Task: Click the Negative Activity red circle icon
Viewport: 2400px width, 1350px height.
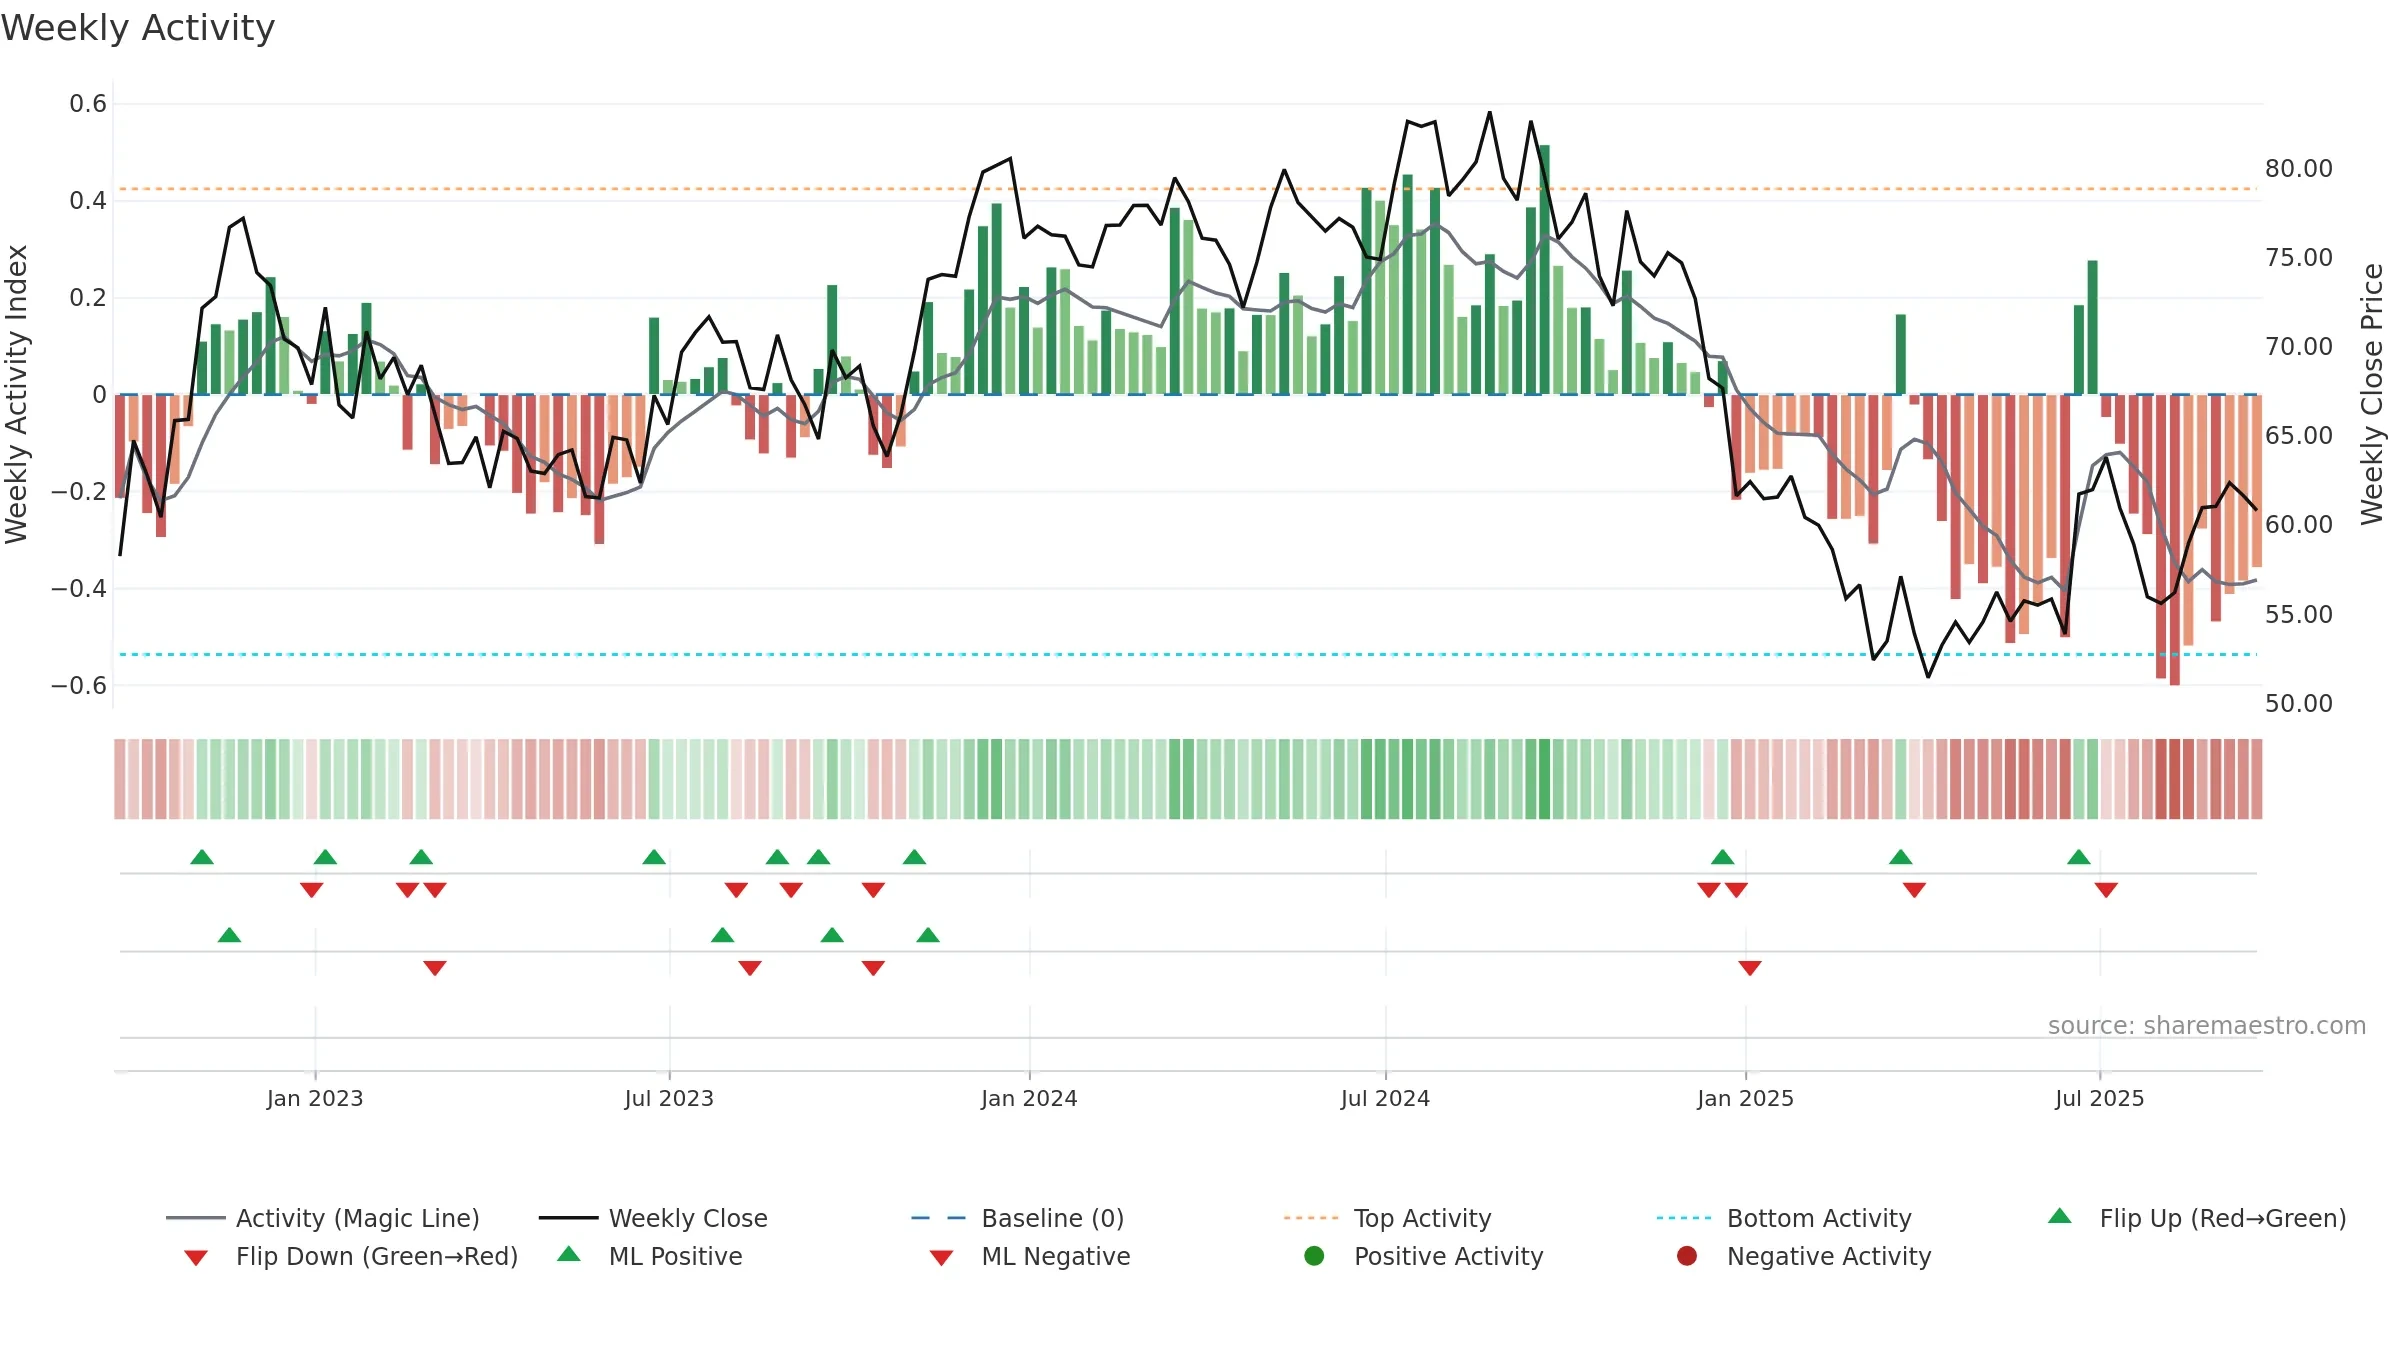Action: pos(1687,1256)
